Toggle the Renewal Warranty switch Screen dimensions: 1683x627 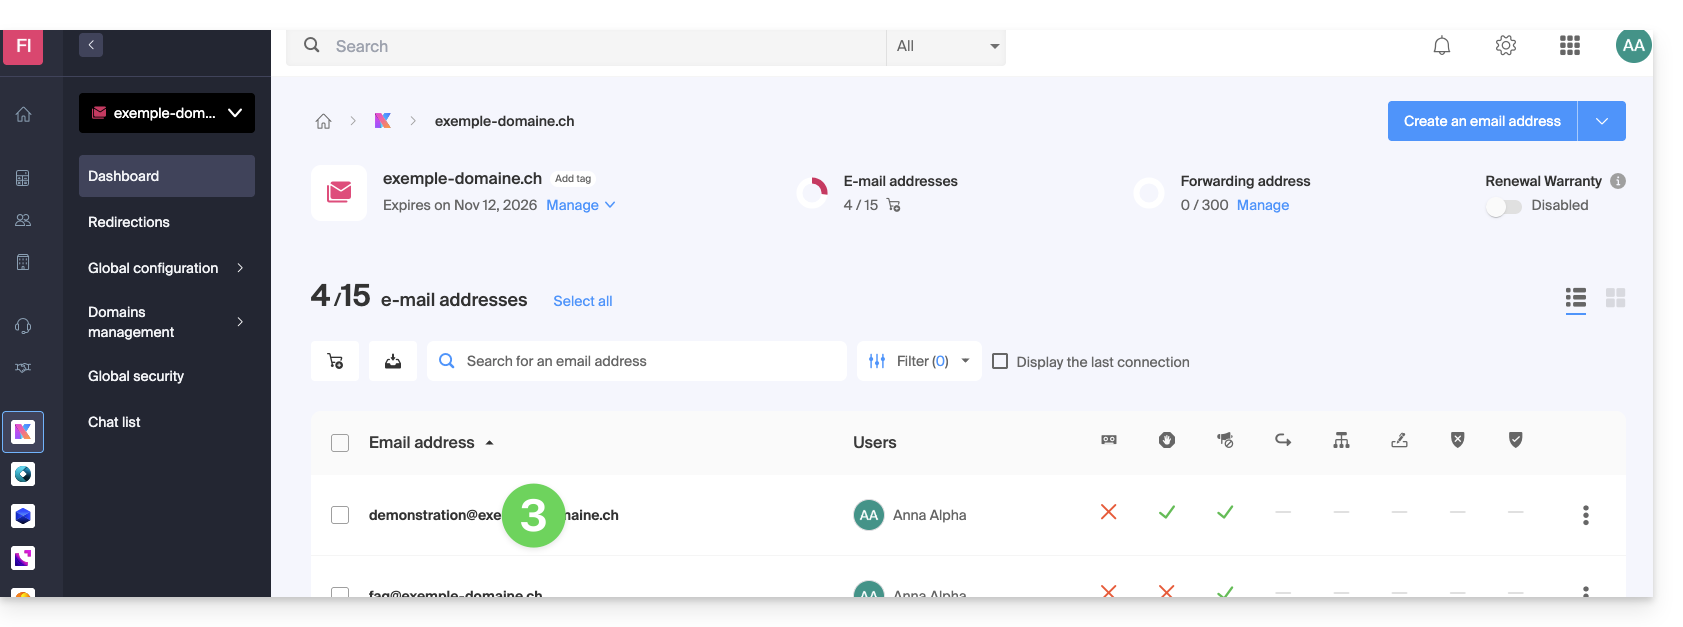[1503, 206]
